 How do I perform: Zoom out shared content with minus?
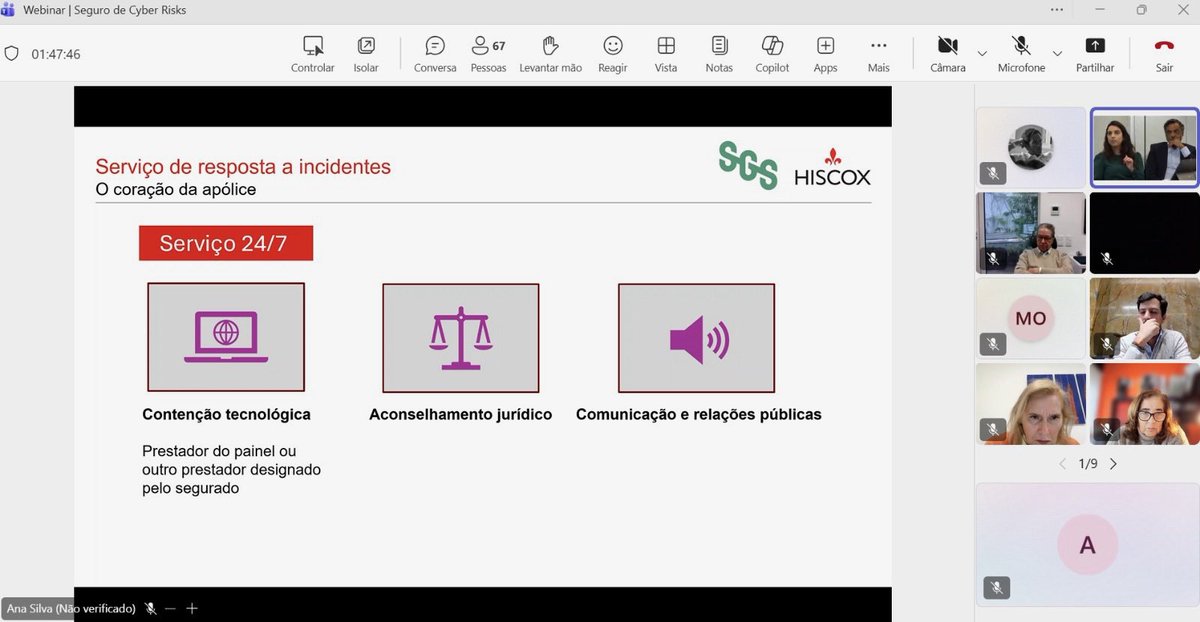click(x=171, y=608)
